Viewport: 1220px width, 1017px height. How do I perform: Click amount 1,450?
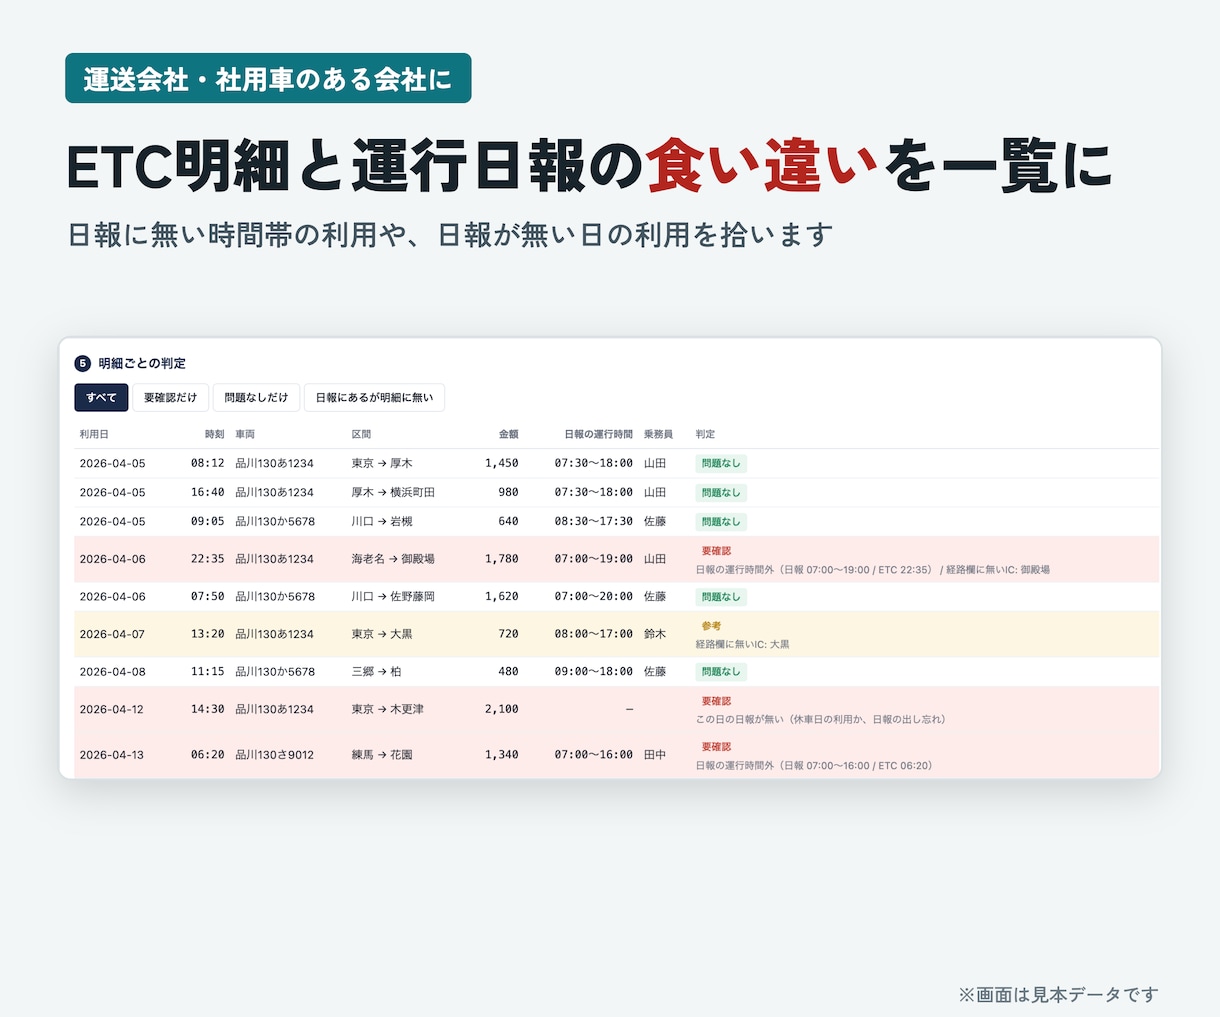(502, 463)
